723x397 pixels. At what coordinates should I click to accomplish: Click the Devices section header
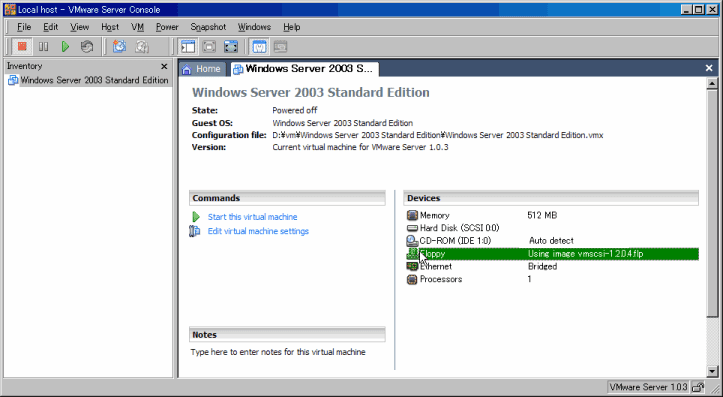(551, 198)
